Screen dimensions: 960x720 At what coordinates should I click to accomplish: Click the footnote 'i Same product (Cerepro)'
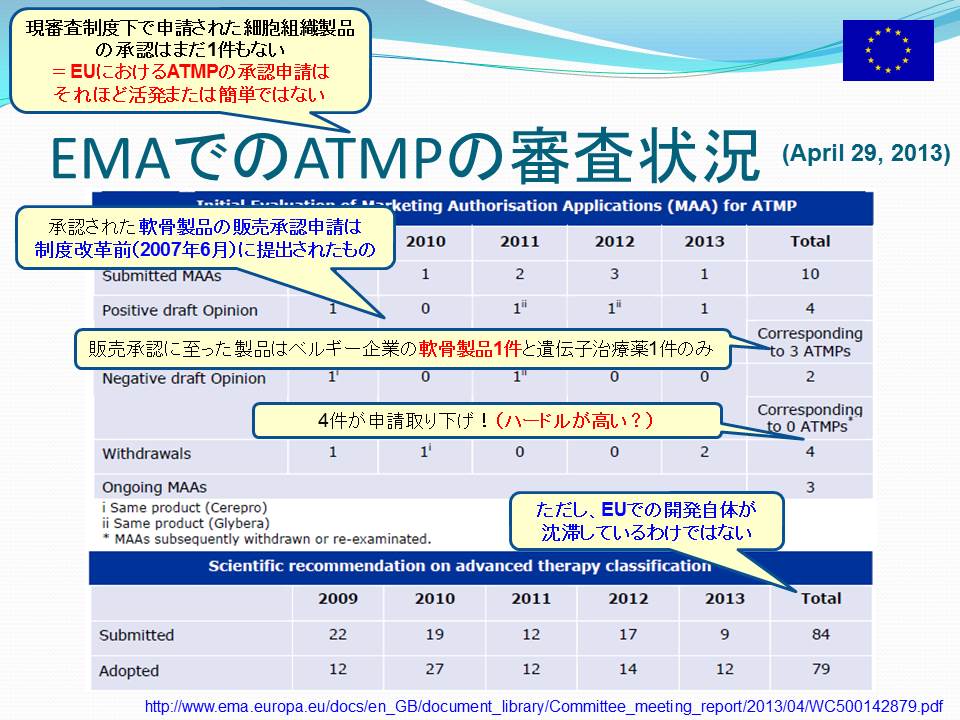pos(184,508)
